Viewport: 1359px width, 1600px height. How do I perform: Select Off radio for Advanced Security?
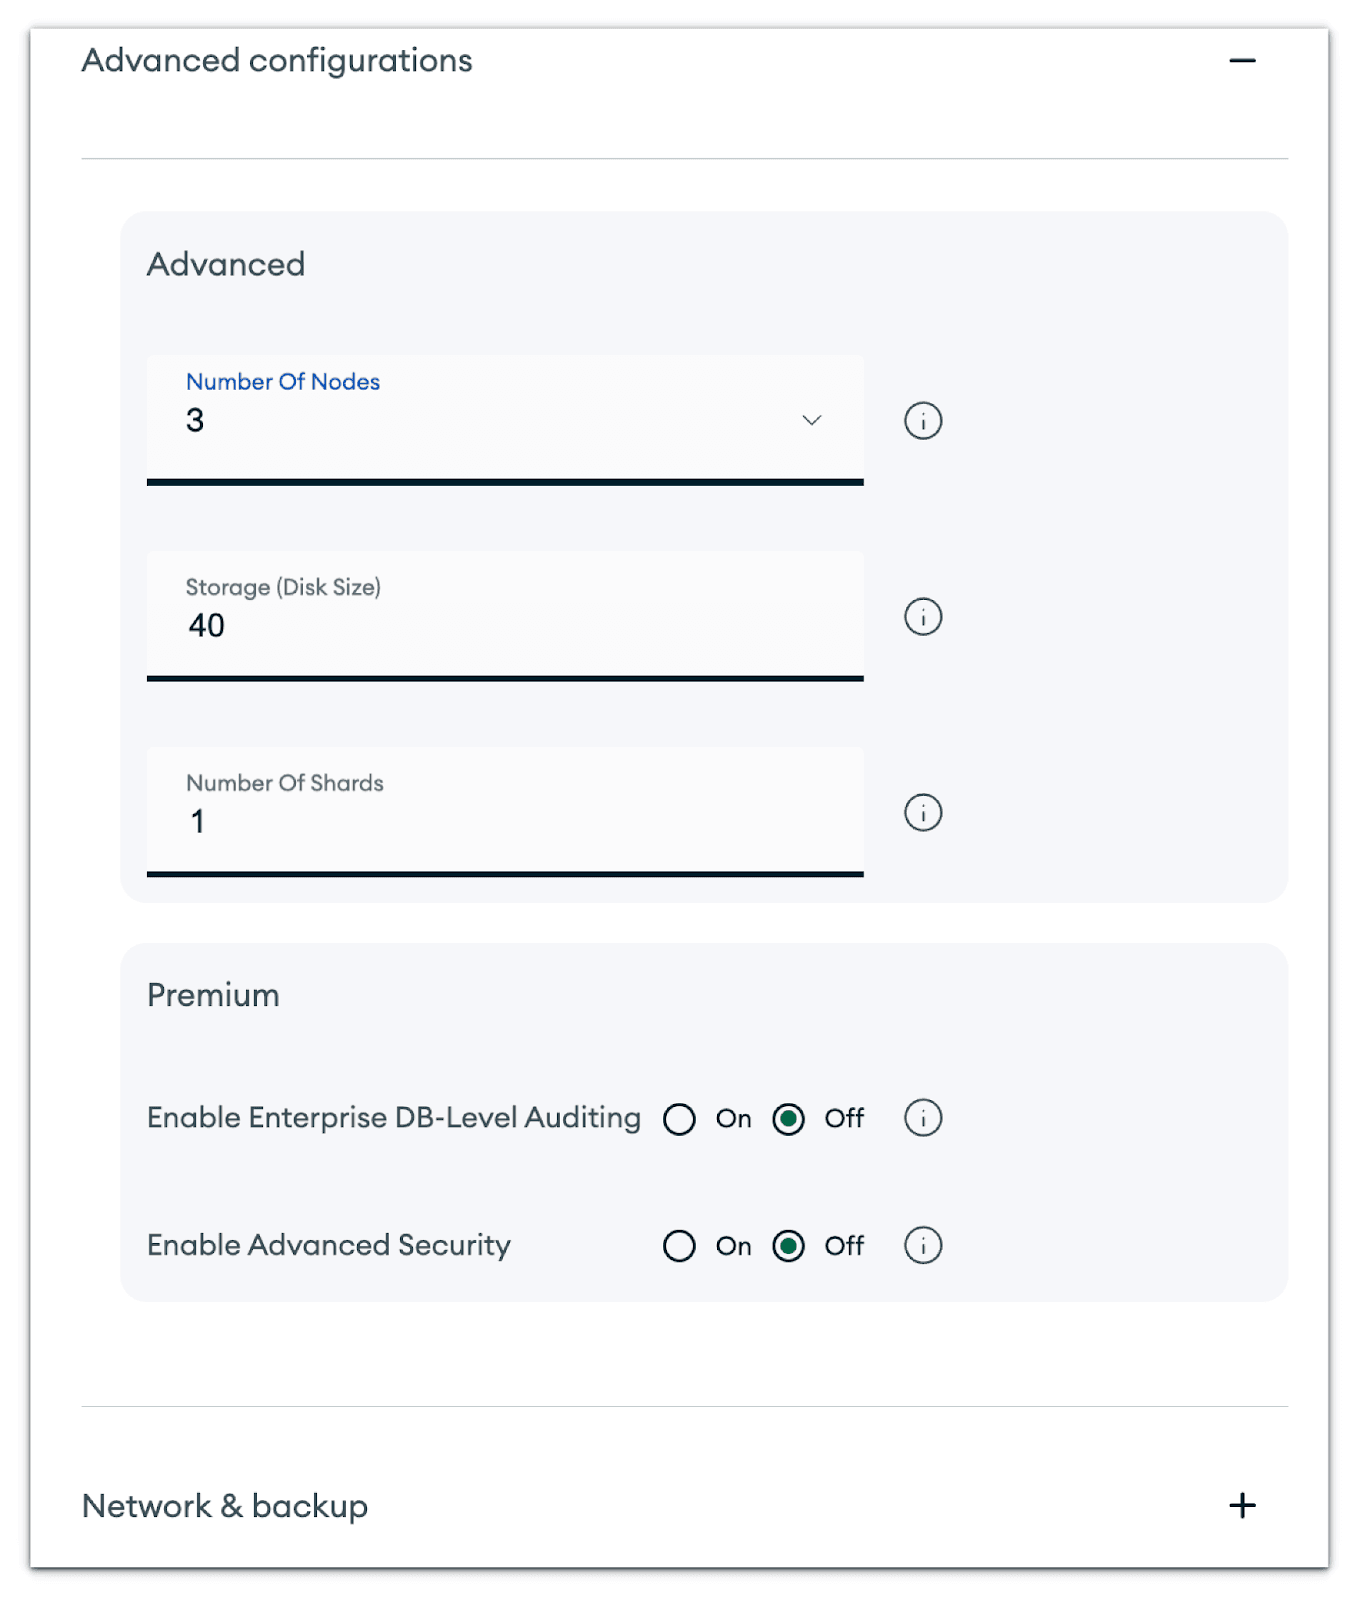(788, 1246)
